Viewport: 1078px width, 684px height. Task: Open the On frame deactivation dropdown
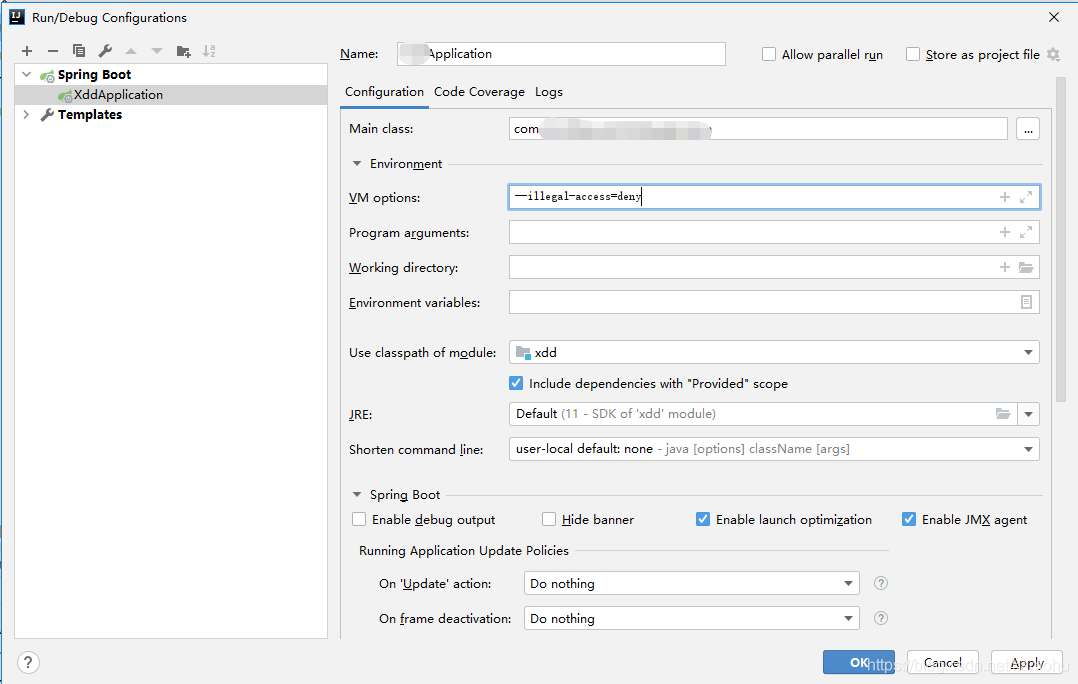[692, 619]
